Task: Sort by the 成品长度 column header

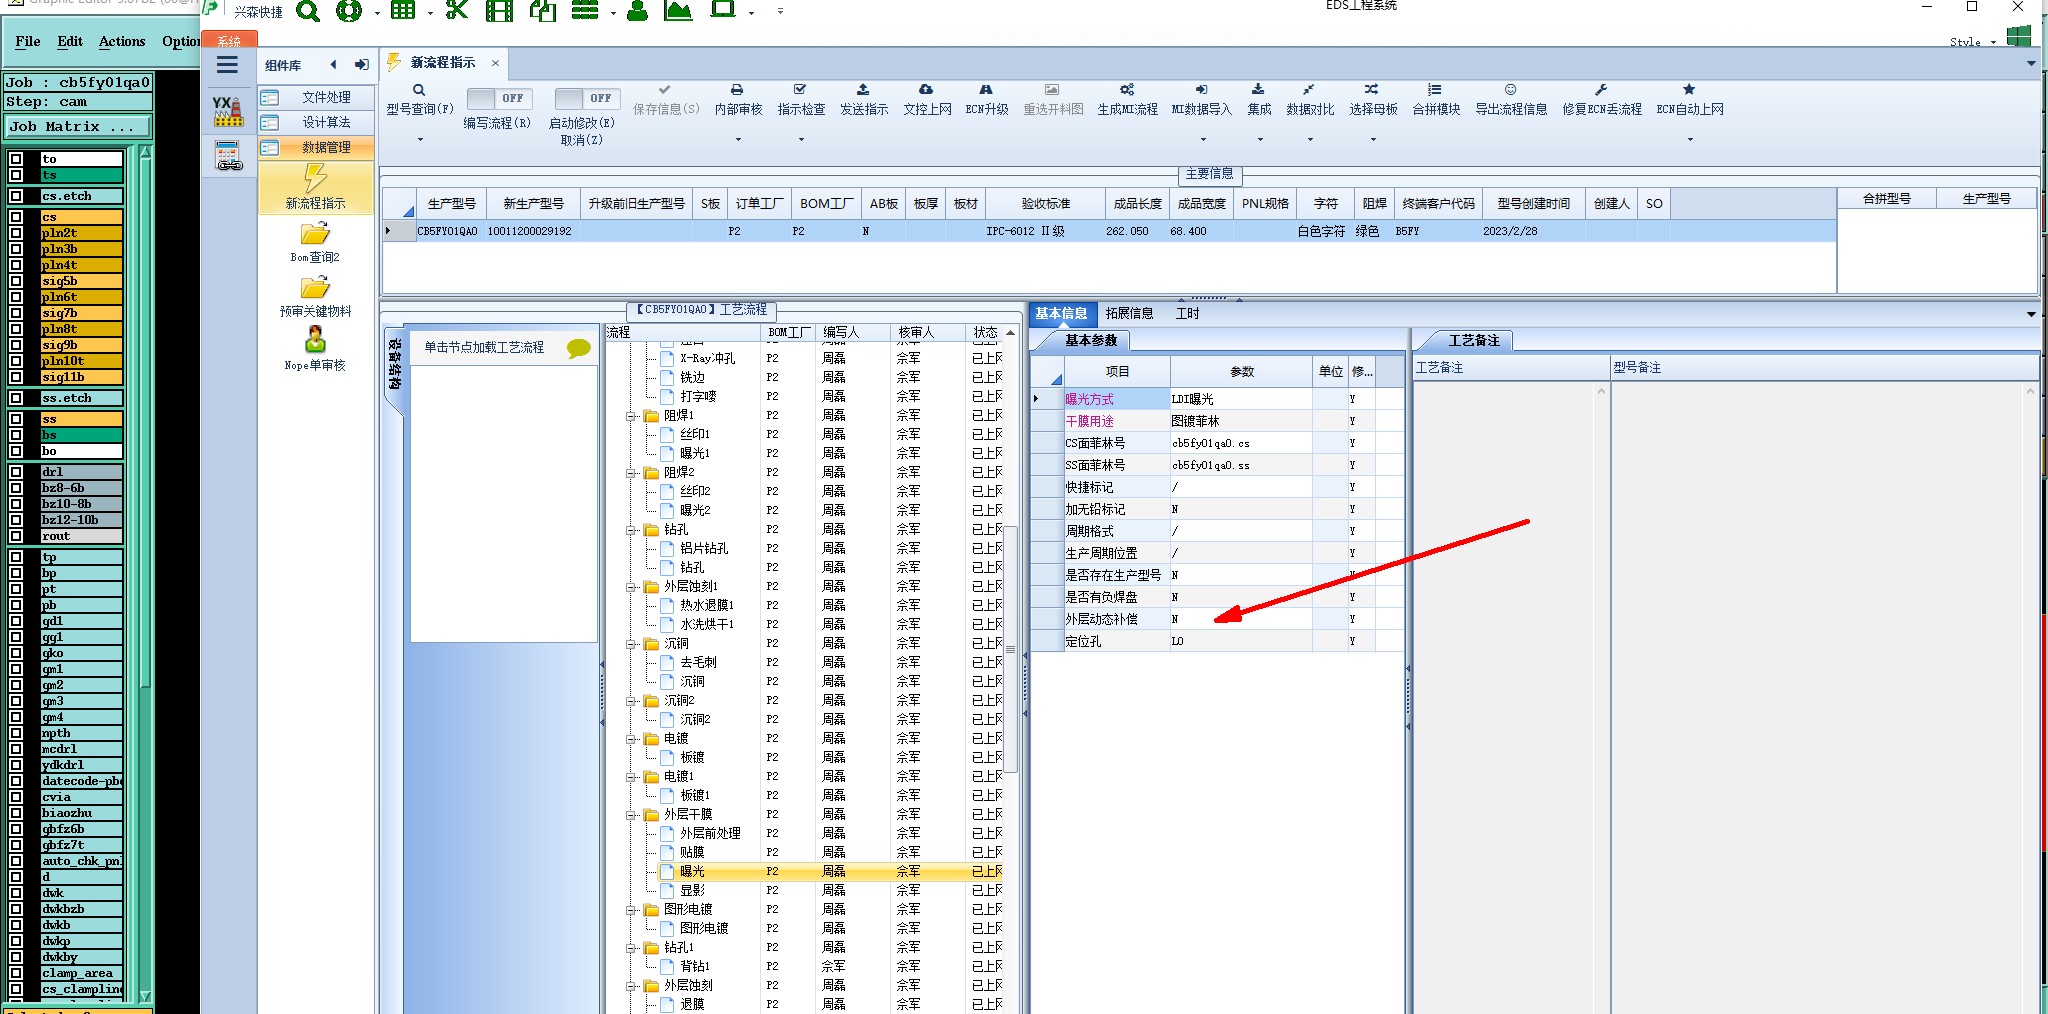Action: pyautogui.click(x=1137, y=204)
